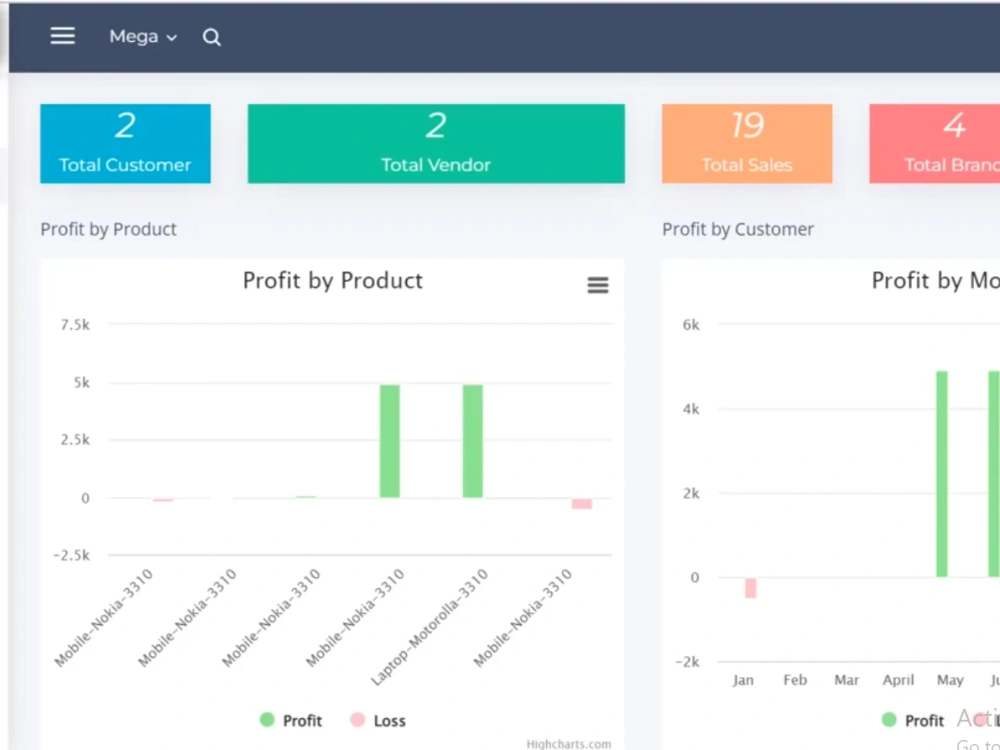Open the Total Brand card

(935, 143)
